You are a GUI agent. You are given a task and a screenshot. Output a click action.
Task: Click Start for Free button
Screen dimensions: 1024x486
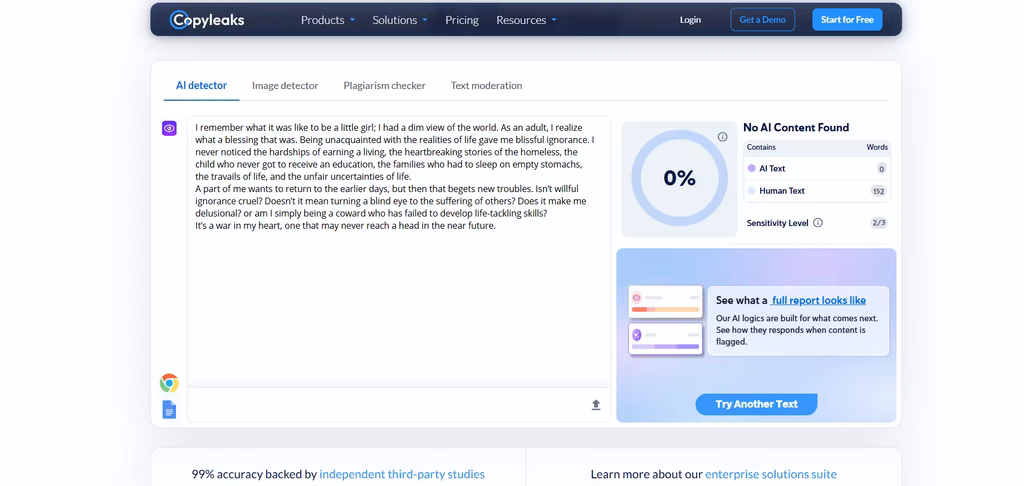(x=847, y=20)
